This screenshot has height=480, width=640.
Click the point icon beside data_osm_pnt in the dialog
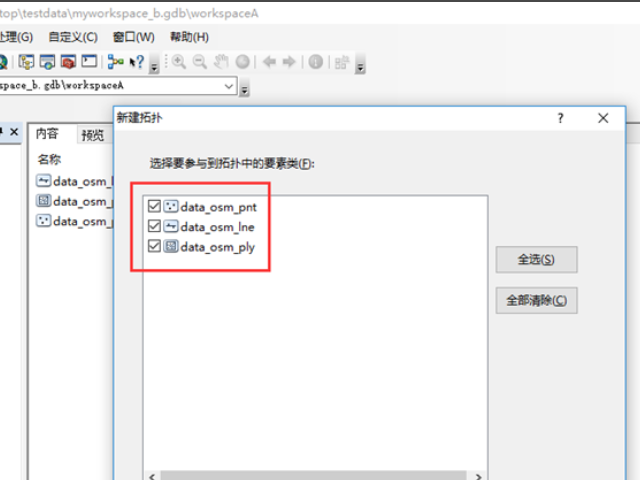tap(171, 207)
